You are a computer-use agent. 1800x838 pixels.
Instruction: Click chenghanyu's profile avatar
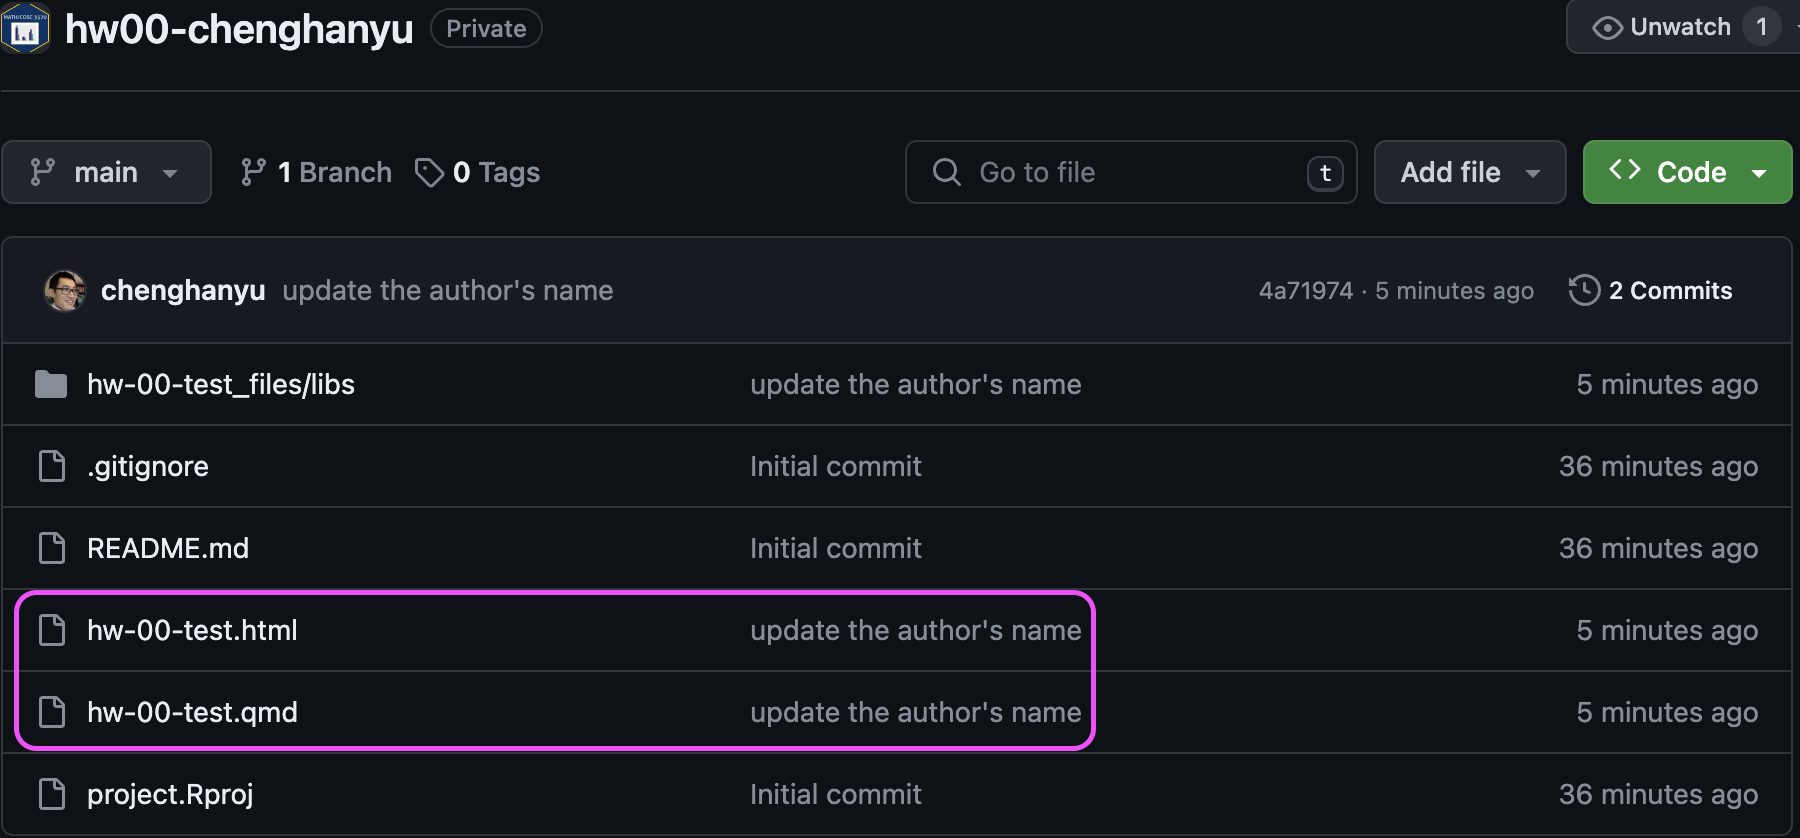65,290
